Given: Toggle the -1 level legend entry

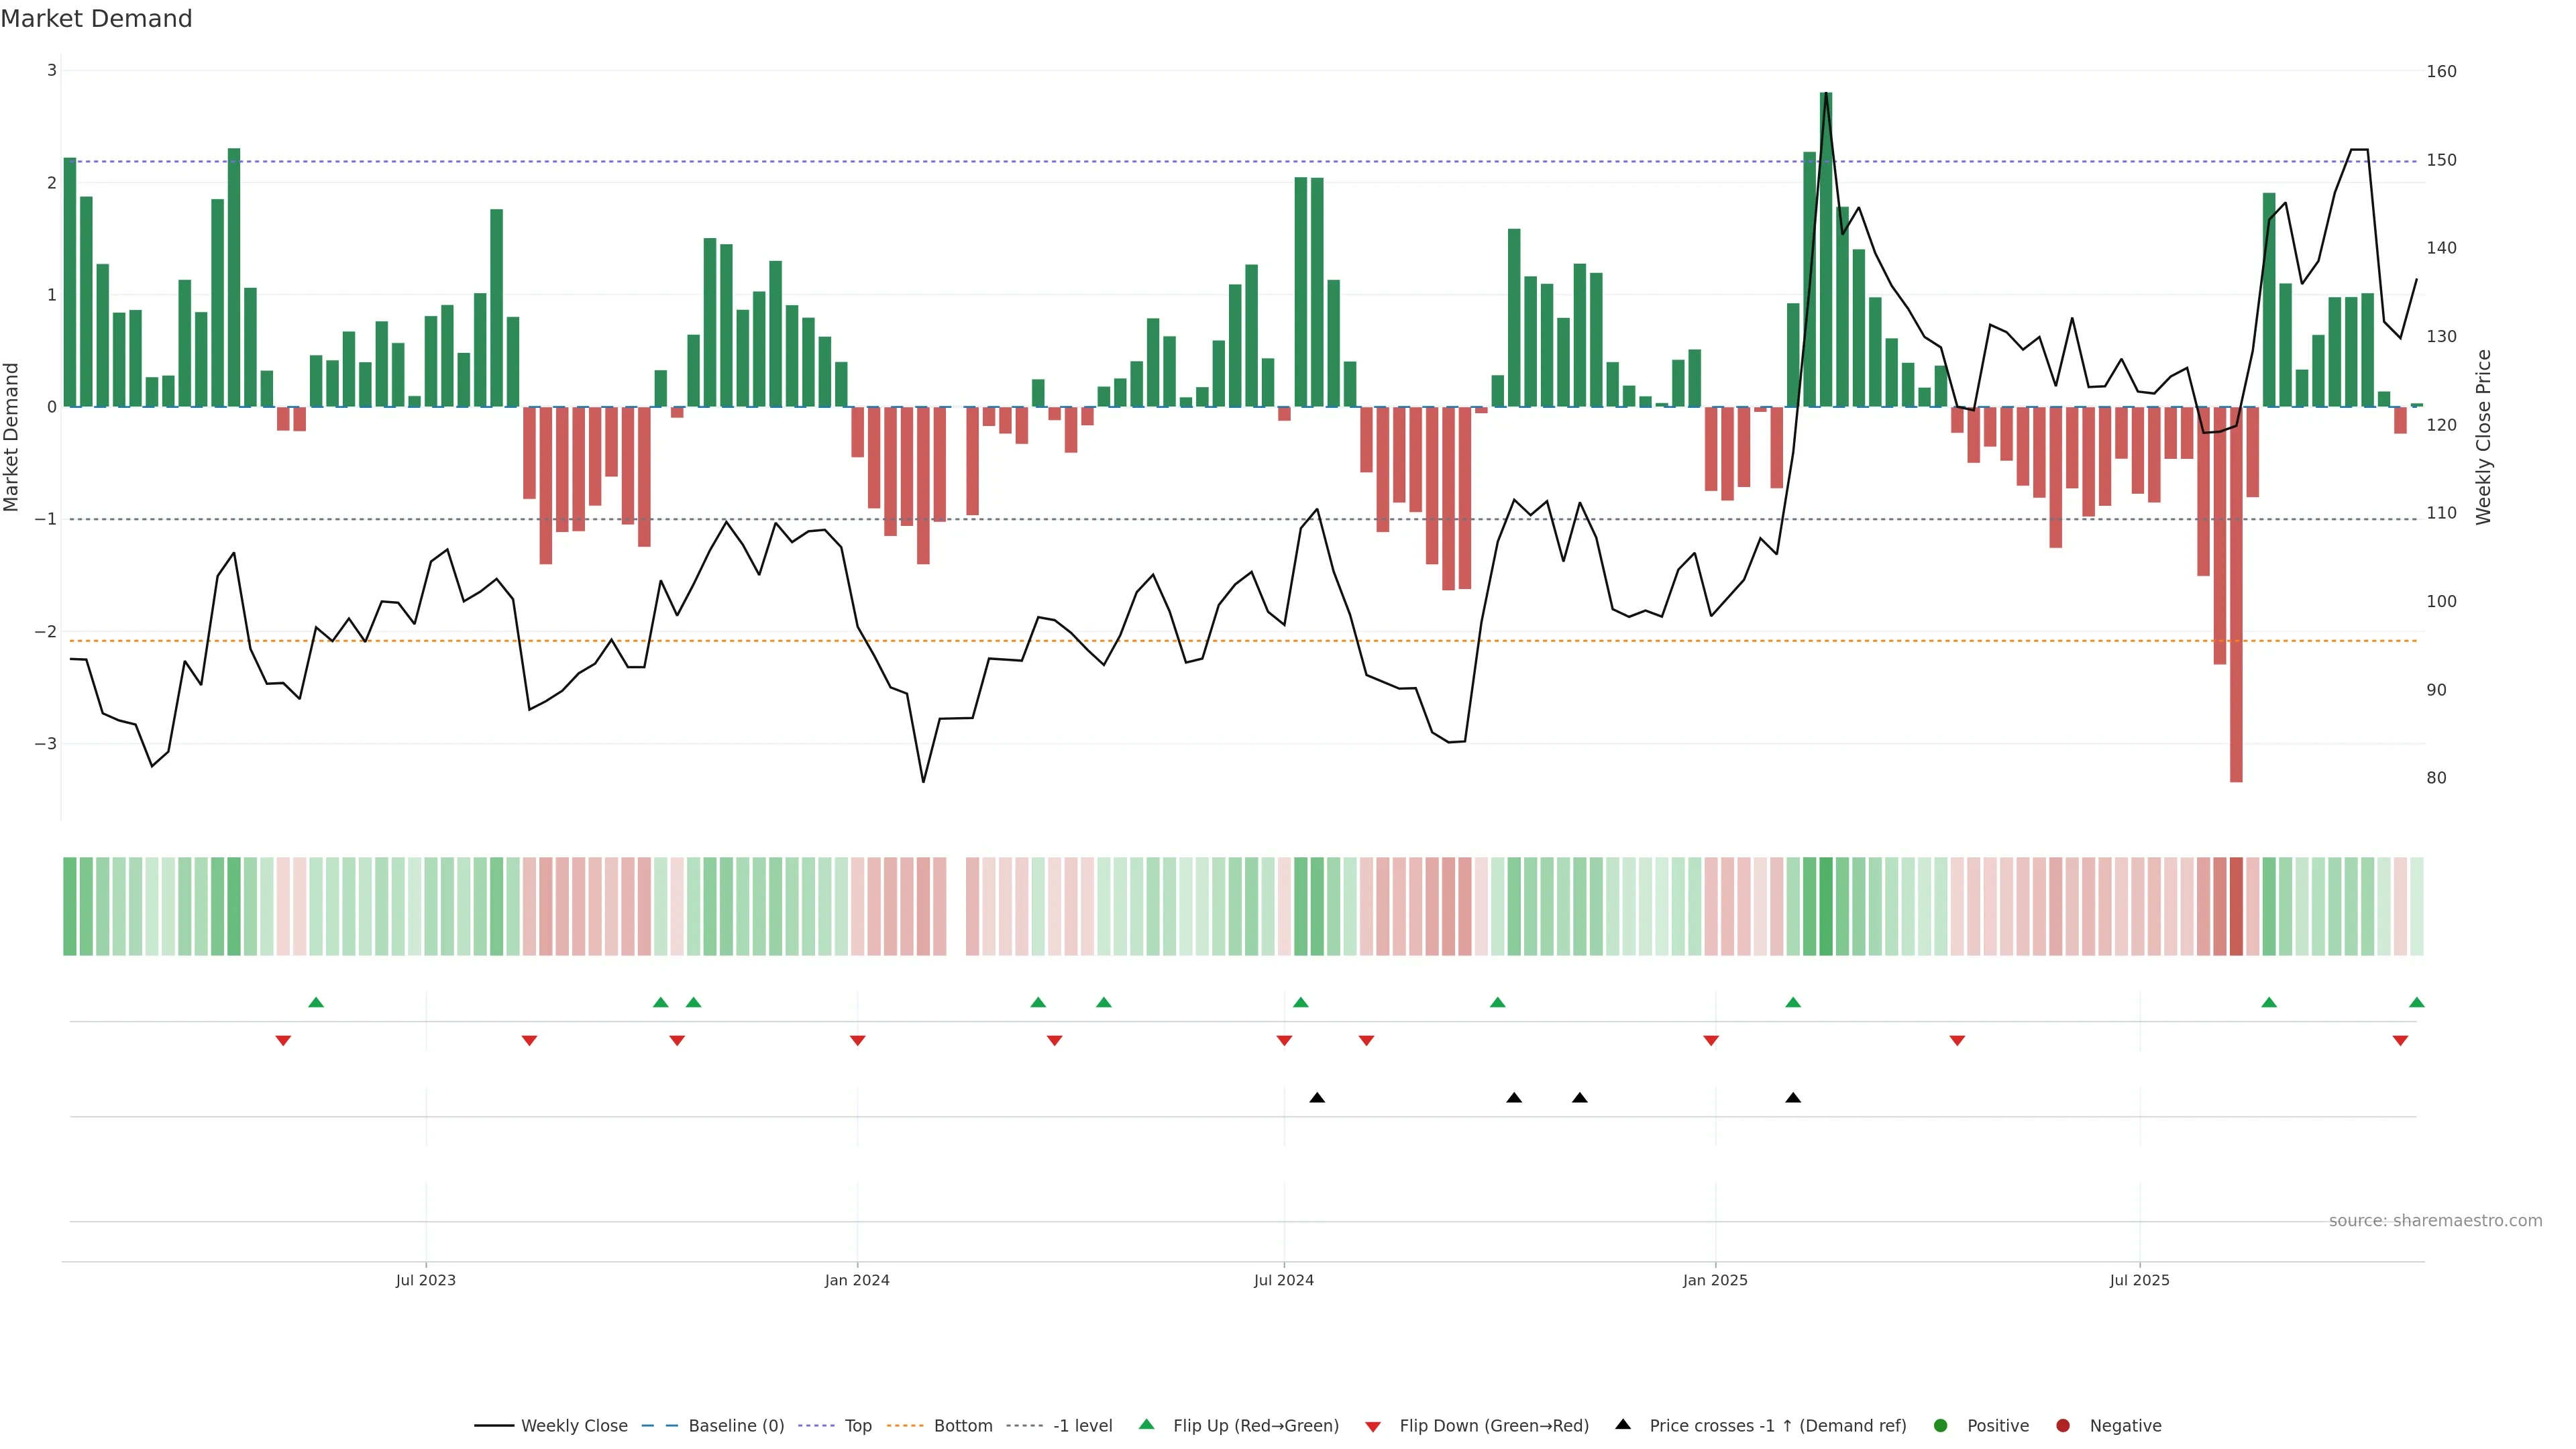Looking at the screenshot, I should [x=1082, y=1426].
